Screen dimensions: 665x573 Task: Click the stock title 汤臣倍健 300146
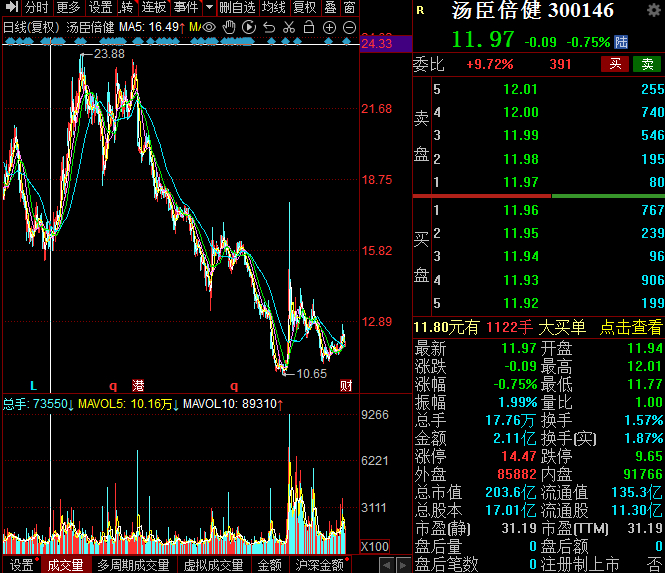pos(533,10)
